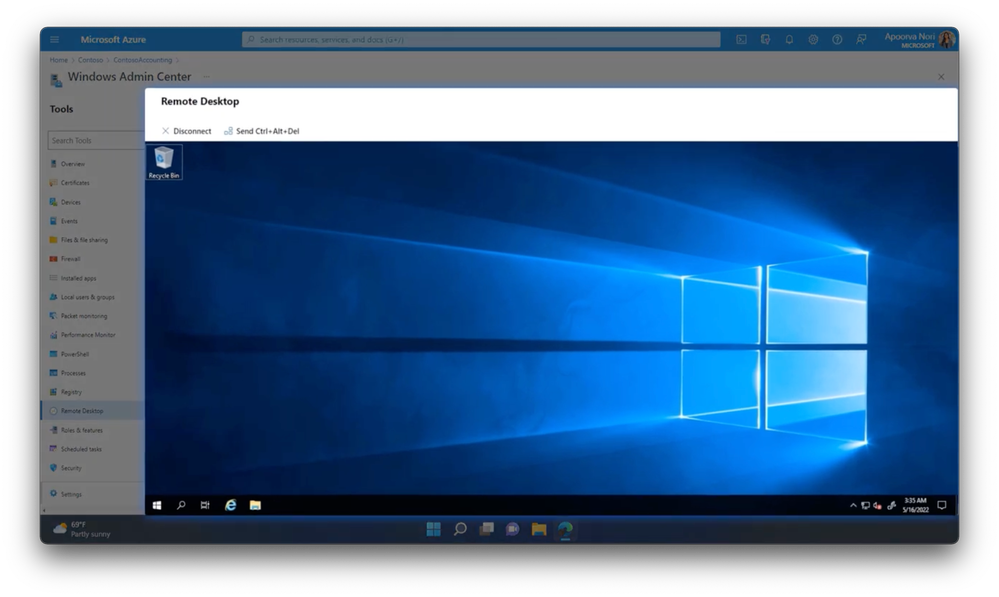Open the Azure feedback icon

861,40
